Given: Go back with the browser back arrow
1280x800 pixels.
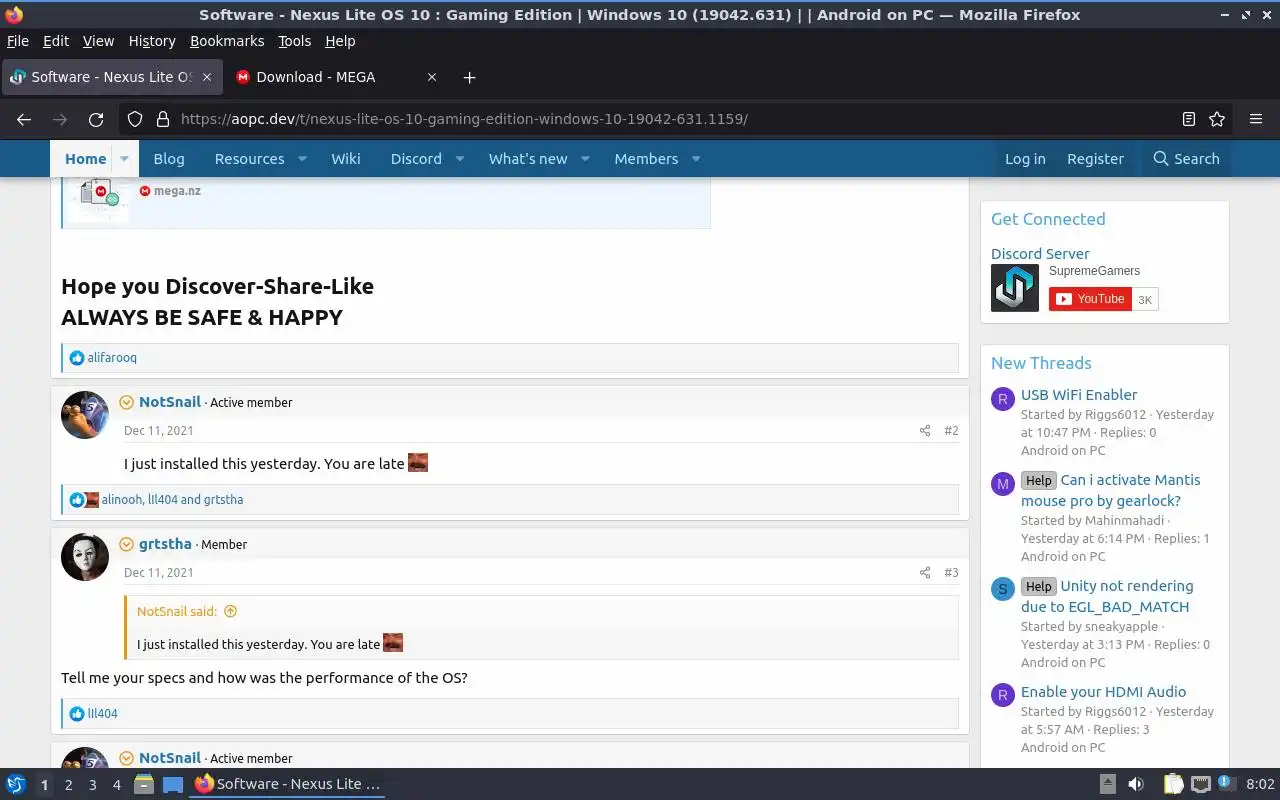Looking at the screenshot, I should (24, 119).
